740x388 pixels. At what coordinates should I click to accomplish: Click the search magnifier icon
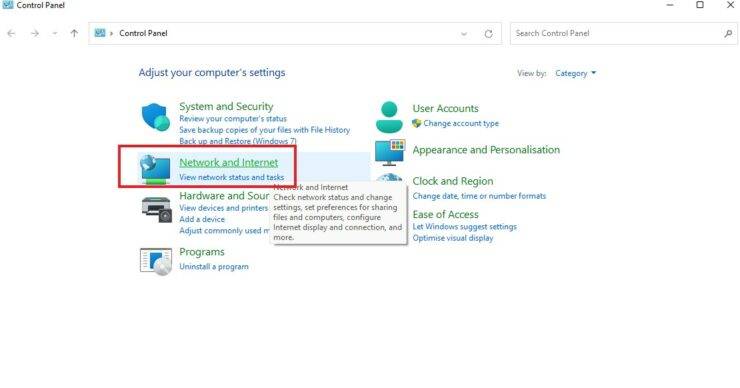point(728,34)
